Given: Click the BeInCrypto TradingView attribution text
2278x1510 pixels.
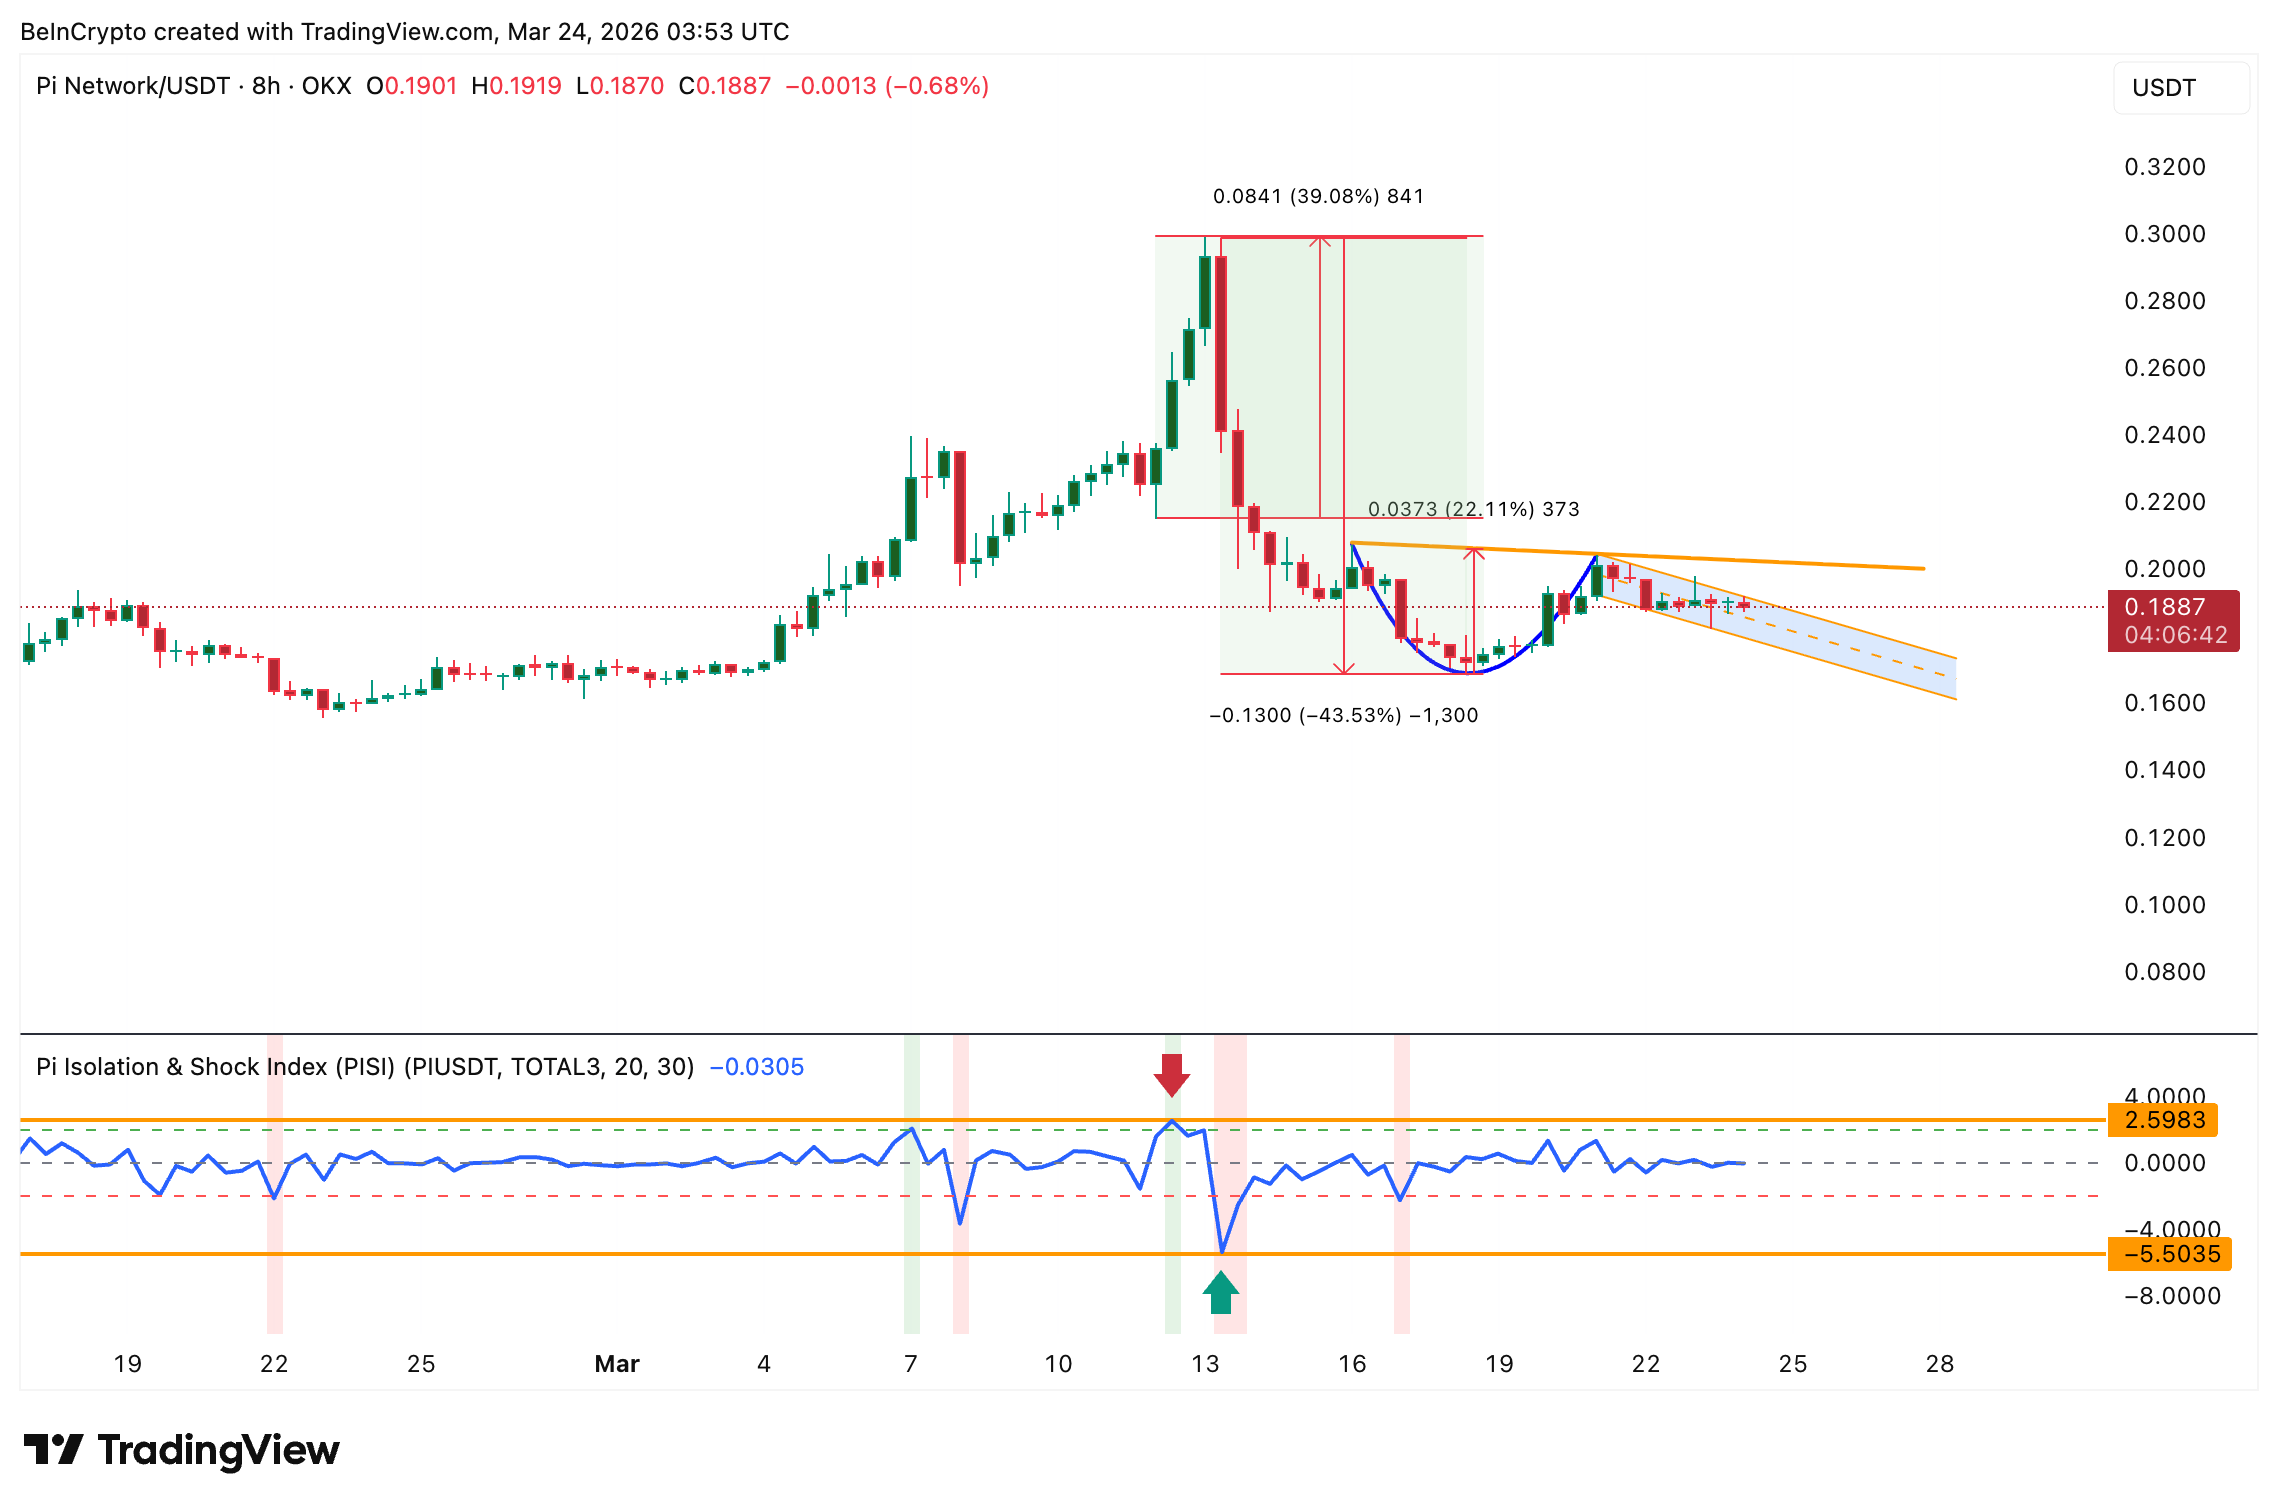Looking at the screenshot, I should click(404, 32).
